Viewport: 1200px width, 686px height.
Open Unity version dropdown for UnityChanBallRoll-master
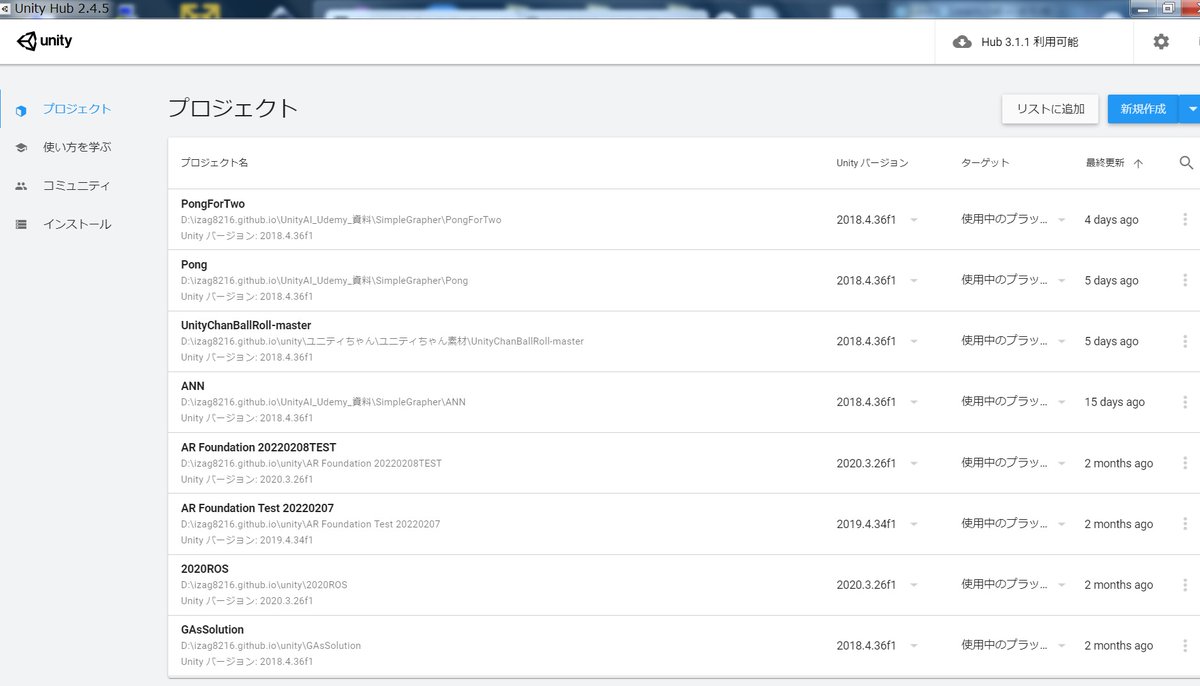click(x=914, y=342)
